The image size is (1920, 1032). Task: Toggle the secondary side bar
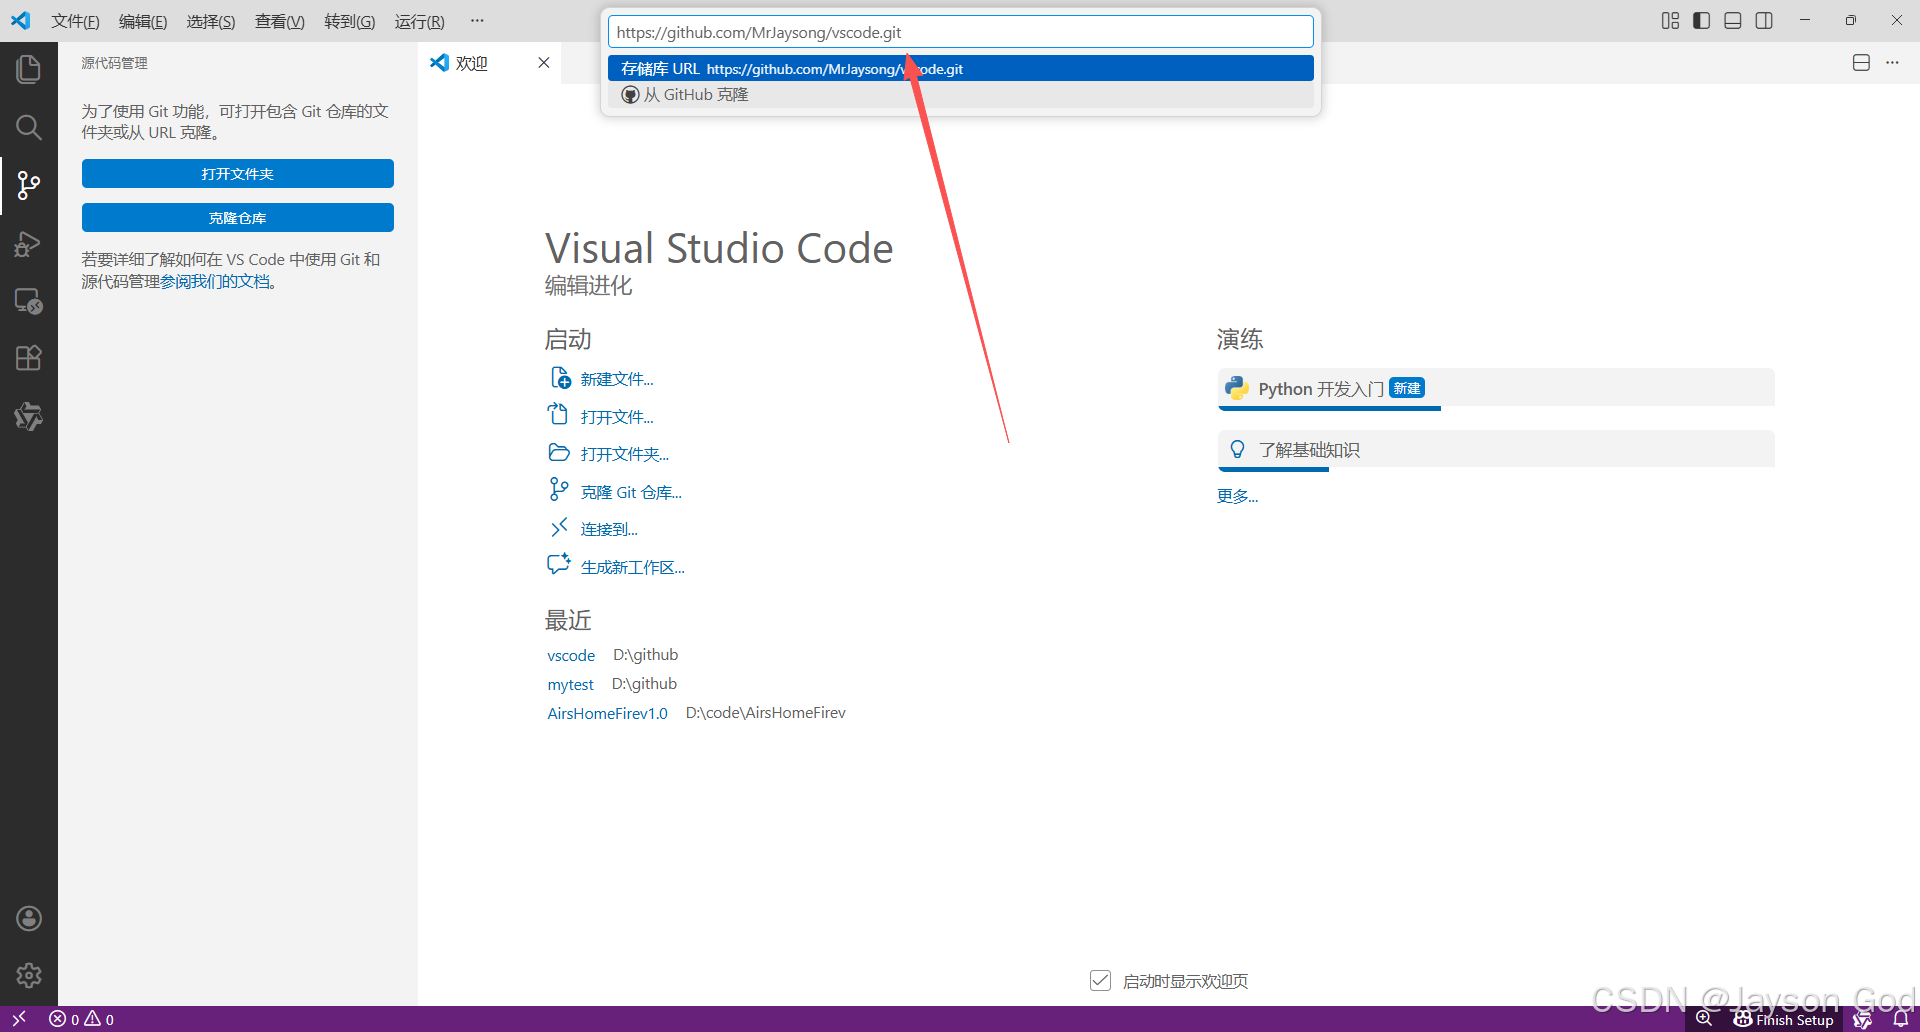1764,21
